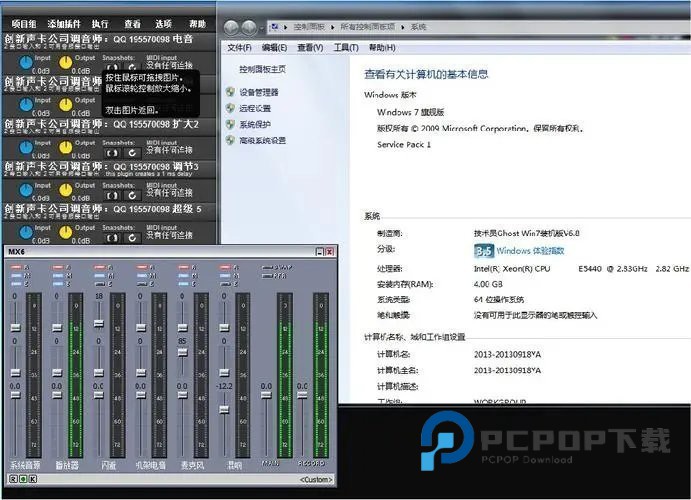Toggle the S button on 混响 channel
Screen dimensions: 691x500
225,284
